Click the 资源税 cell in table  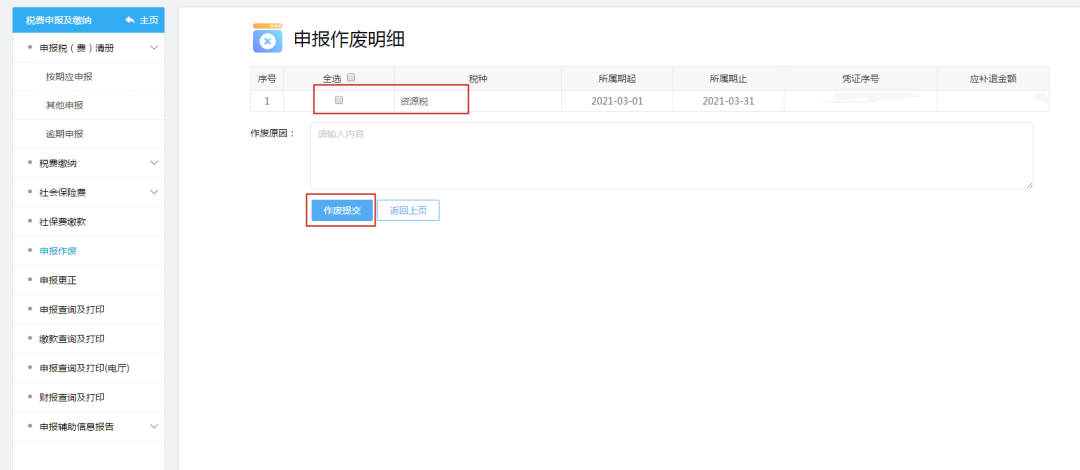(478, 101)
